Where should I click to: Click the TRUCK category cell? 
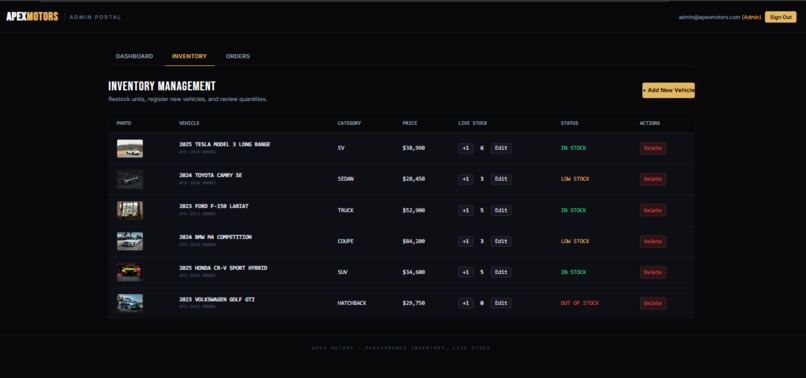coord(345,210)
